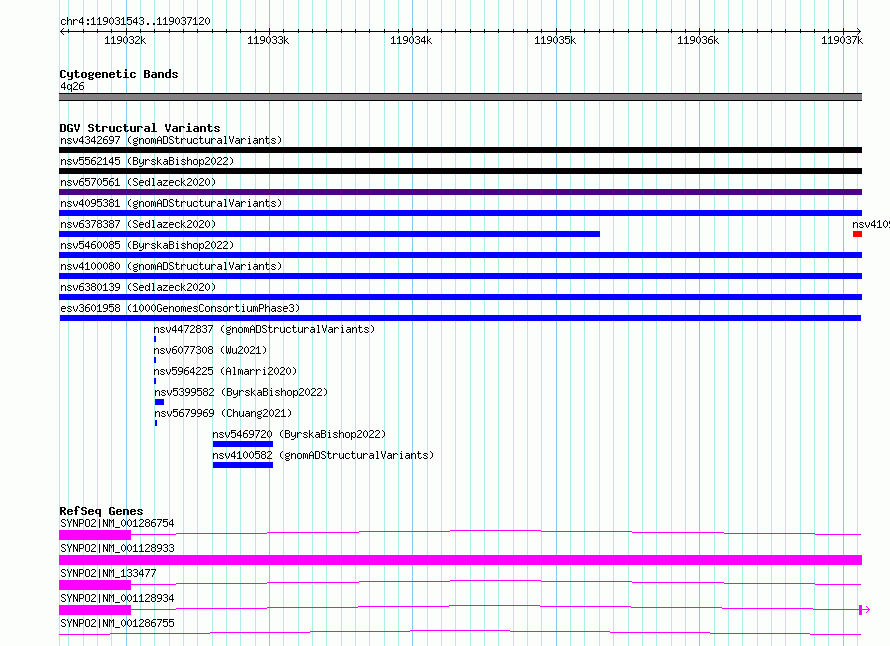Click the RefSeq Genes track title
Viewport: 890px width, 646px height.
[x=102, y=511]
